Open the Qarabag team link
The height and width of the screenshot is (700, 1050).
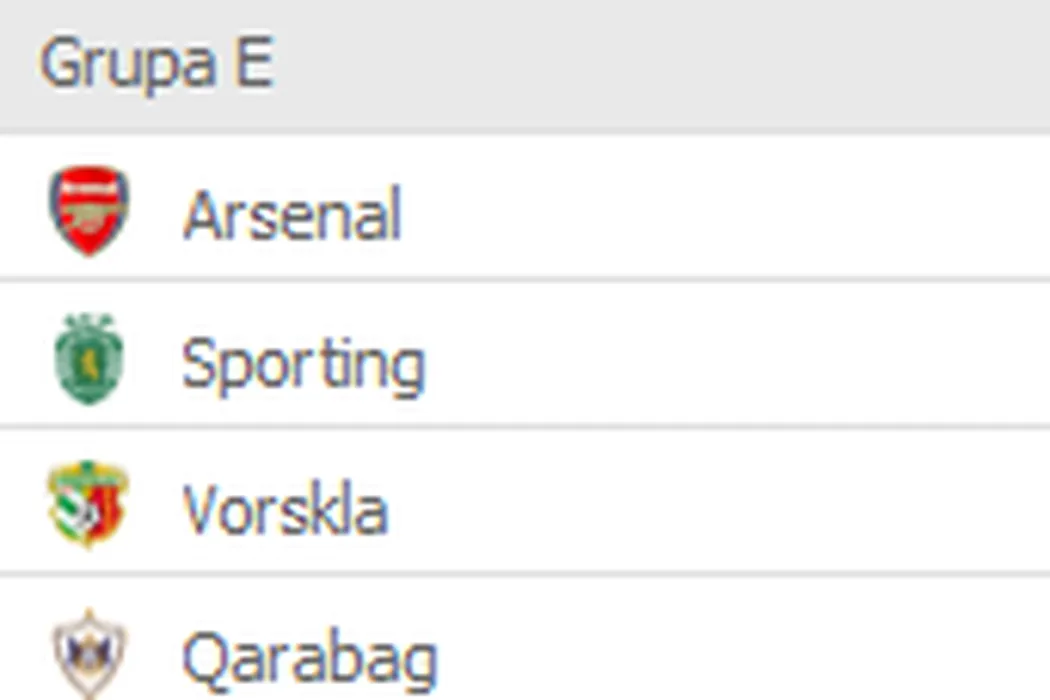(x=309, y=657)
